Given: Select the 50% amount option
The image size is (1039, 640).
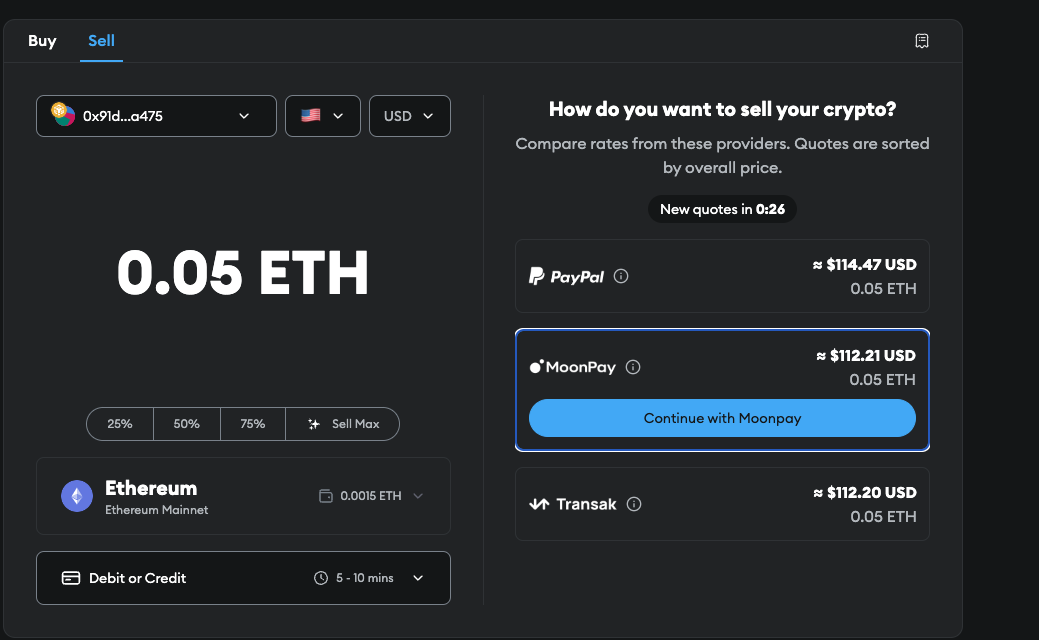Looking at the screenshot, I should (x=186, y=423).
